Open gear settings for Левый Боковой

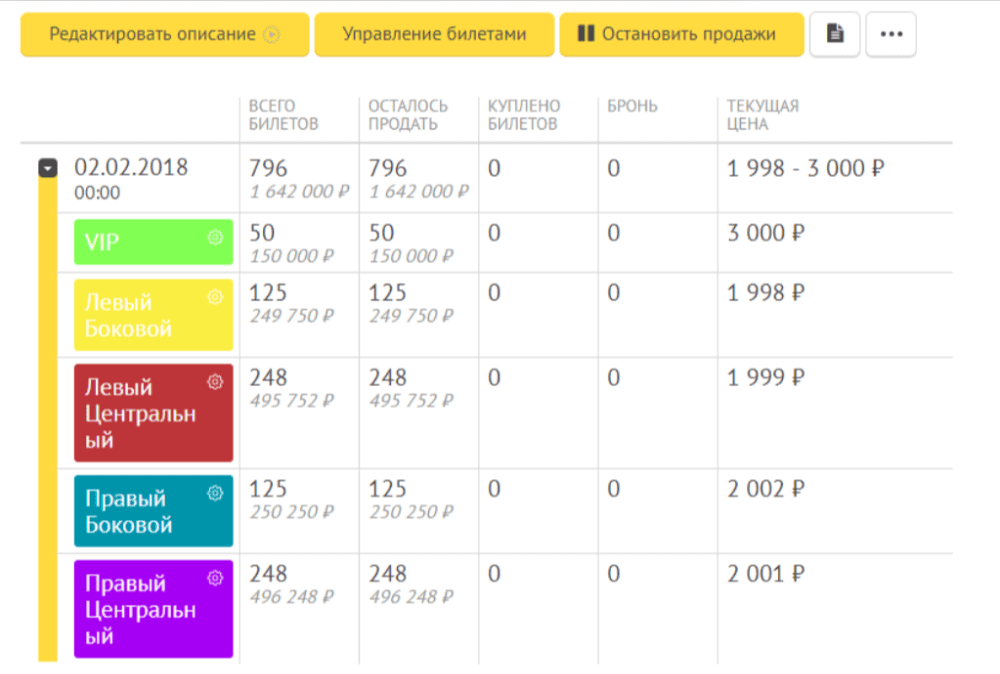pos(216,297)
